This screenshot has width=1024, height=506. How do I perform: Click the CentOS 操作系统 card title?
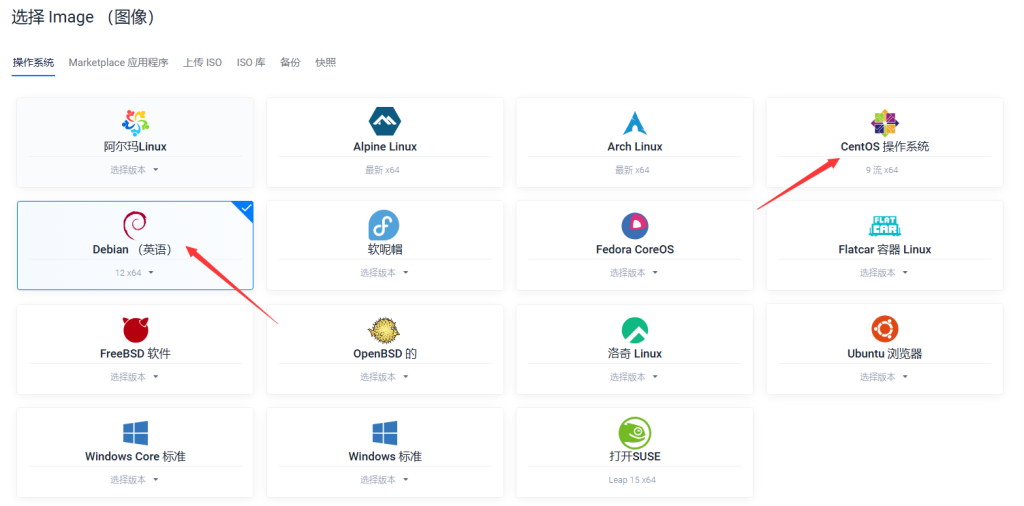tap(885, 147)
